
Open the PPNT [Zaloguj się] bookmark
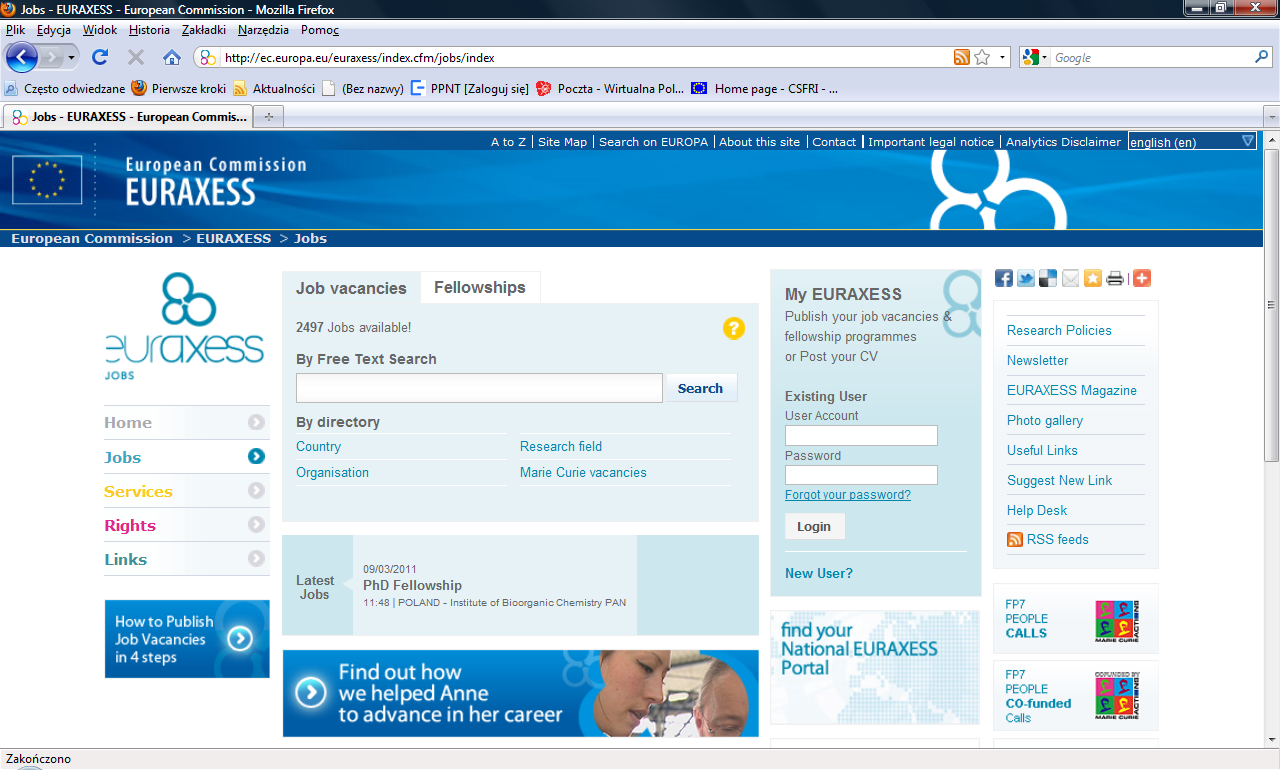(470, 88)
